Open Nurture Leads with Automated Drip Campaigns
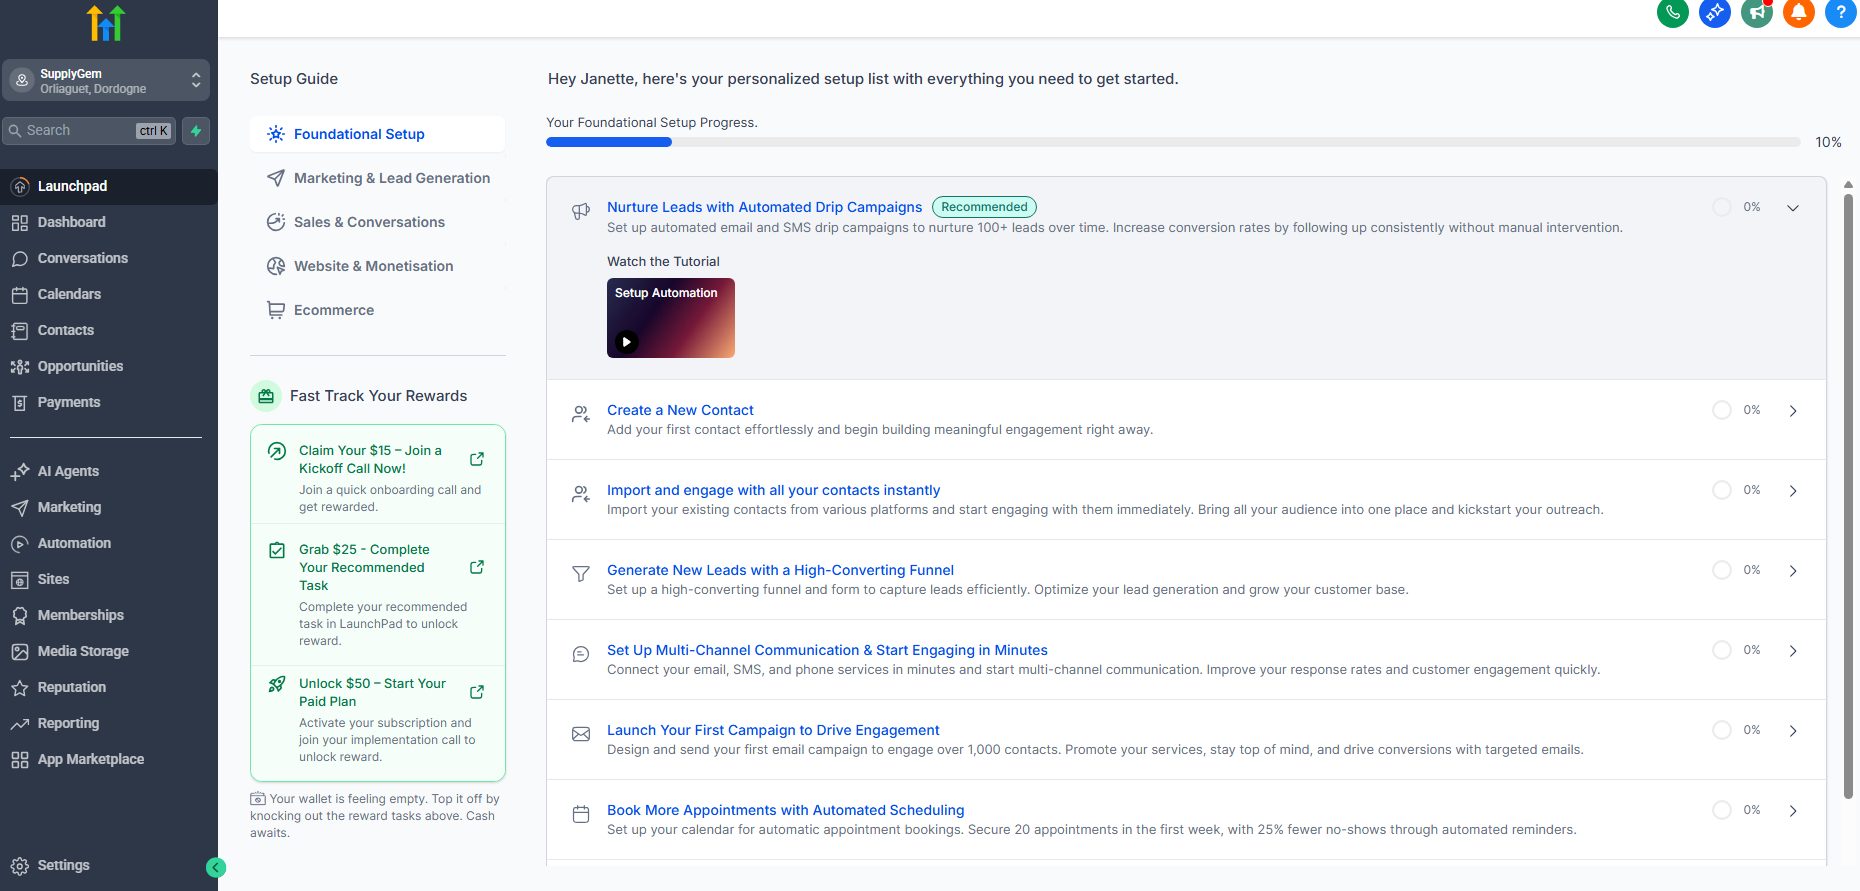This screenshot has height=891, width=1860. pos(764,207)
